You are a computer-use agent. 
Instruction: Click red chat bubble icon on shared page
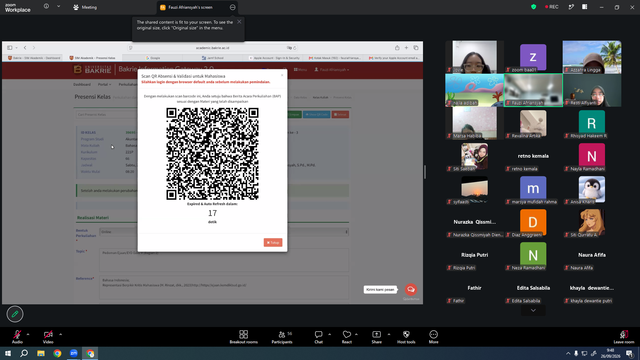coord(411,289)
